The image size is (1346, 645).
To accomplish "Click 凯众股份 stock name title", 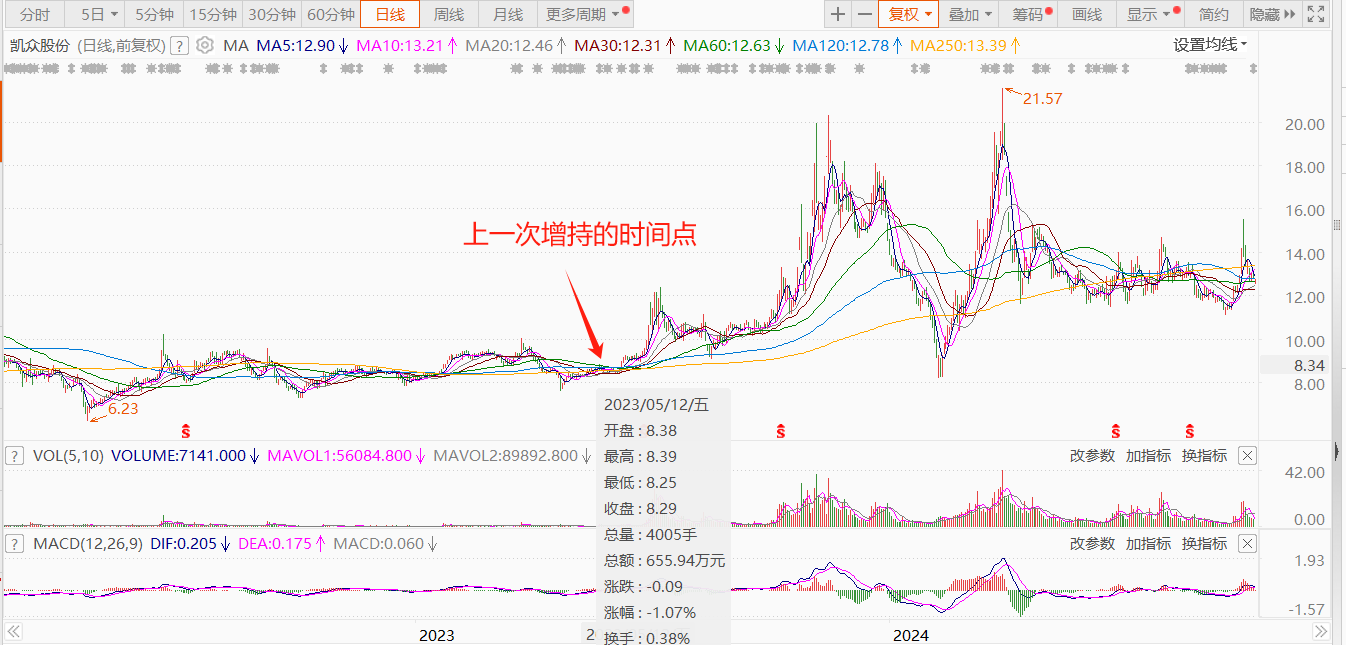I will [x=39, y=45].
